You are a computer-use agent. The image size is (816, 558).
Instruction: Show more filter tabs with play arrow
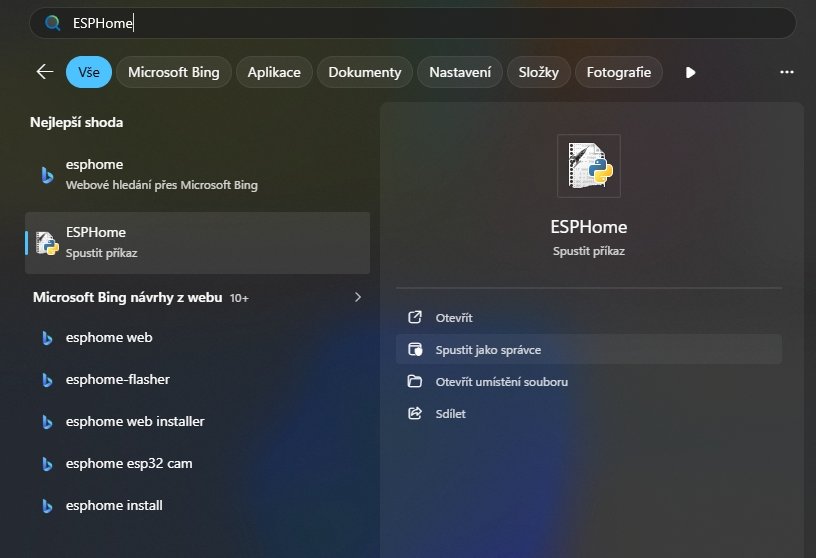coord(690,72)
